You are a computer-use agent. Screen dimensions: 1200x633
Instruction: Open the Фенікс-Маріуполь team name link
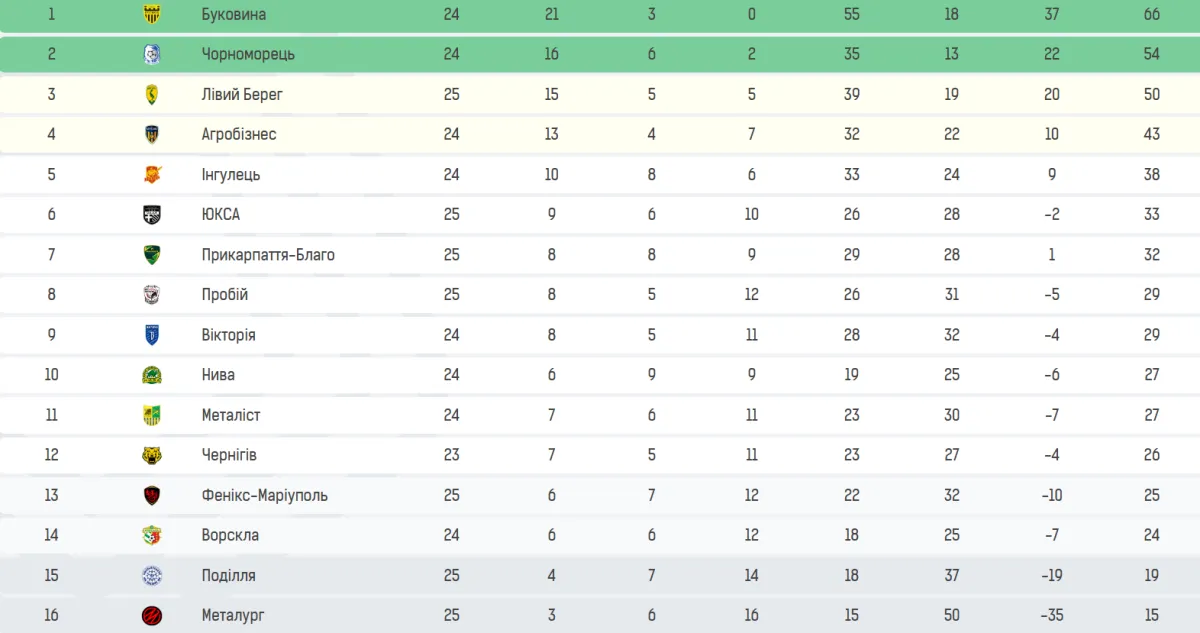point(264,495)
